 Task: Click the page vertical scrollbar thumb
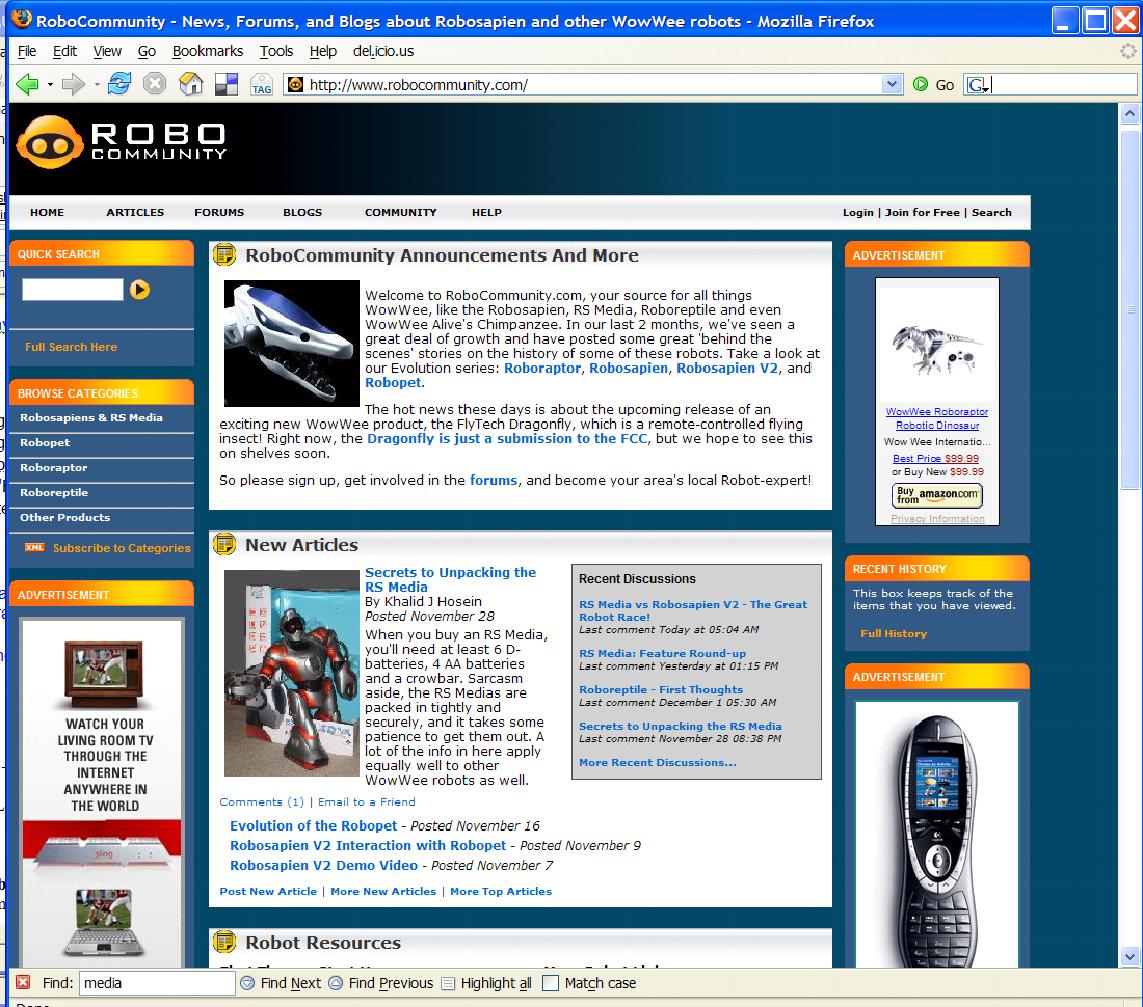click(1129, 308)
